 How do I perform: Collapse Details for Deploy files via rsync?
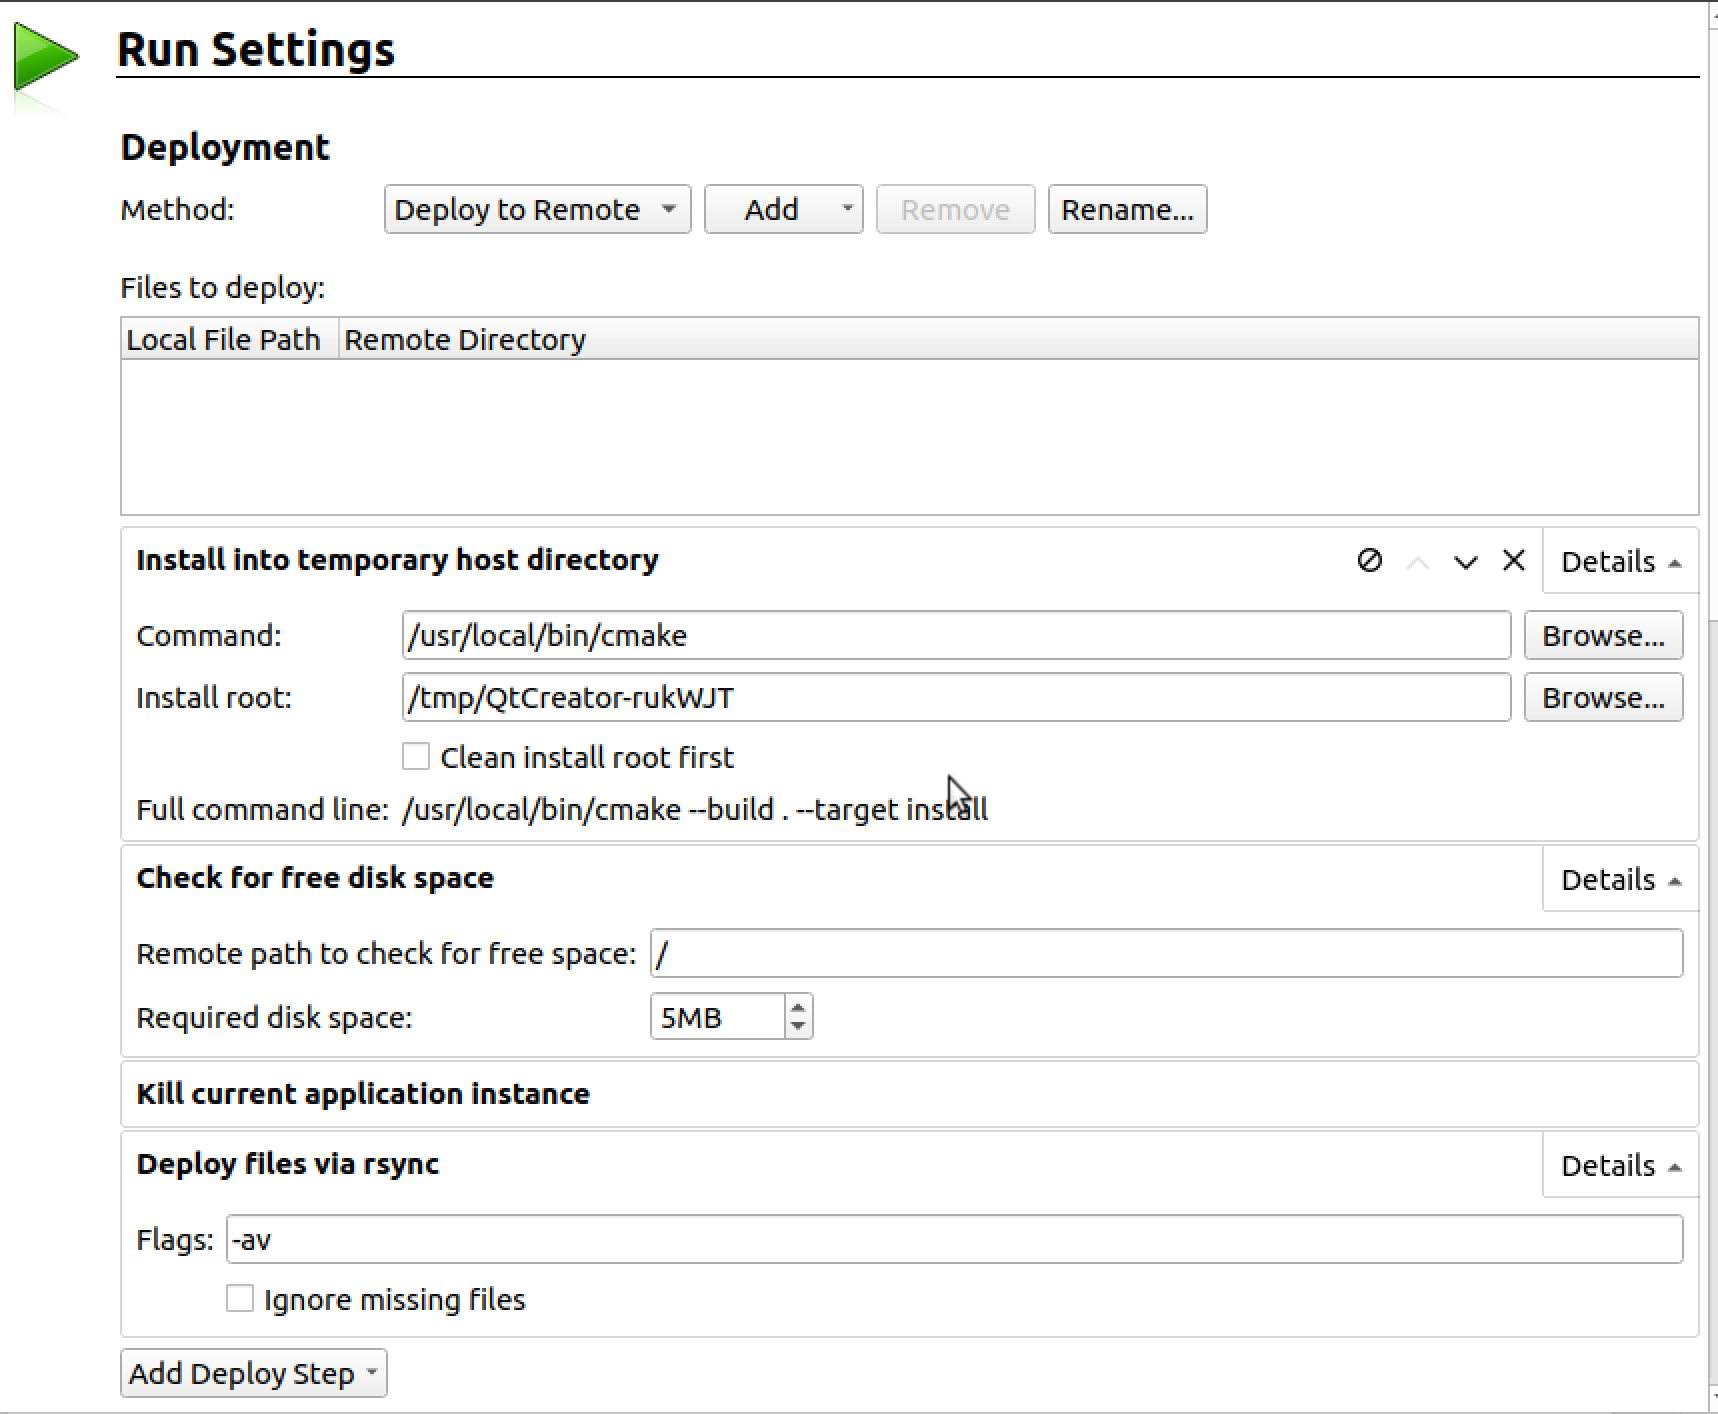click(1620, 1166)
